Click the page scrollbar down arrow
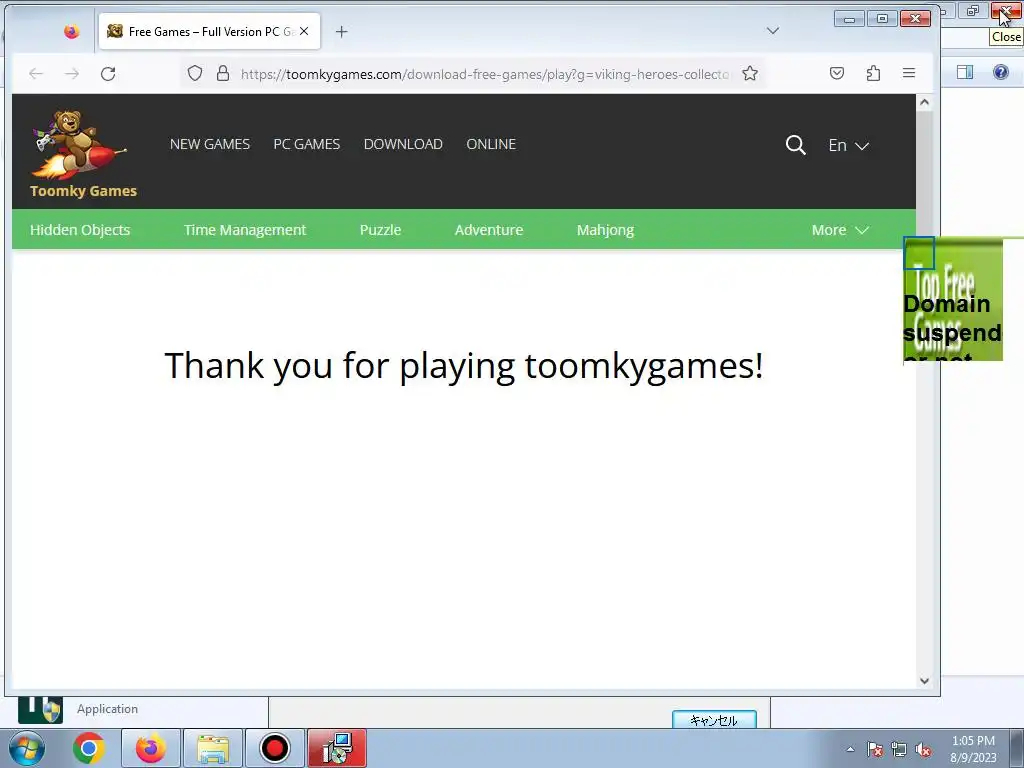 click(924, 680)
